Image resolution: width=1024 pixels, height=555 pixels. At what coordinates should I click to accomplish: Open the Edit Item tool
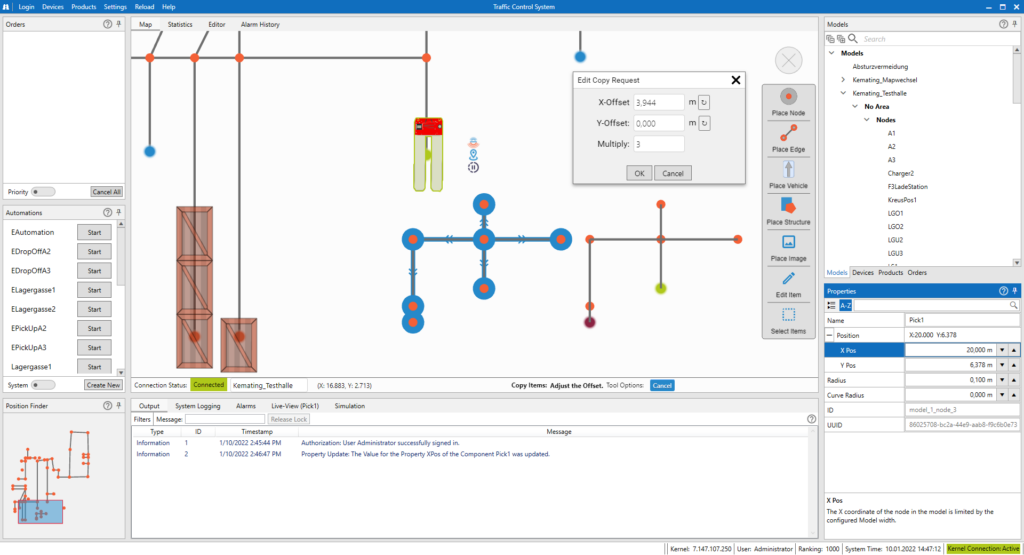point(788,283)
